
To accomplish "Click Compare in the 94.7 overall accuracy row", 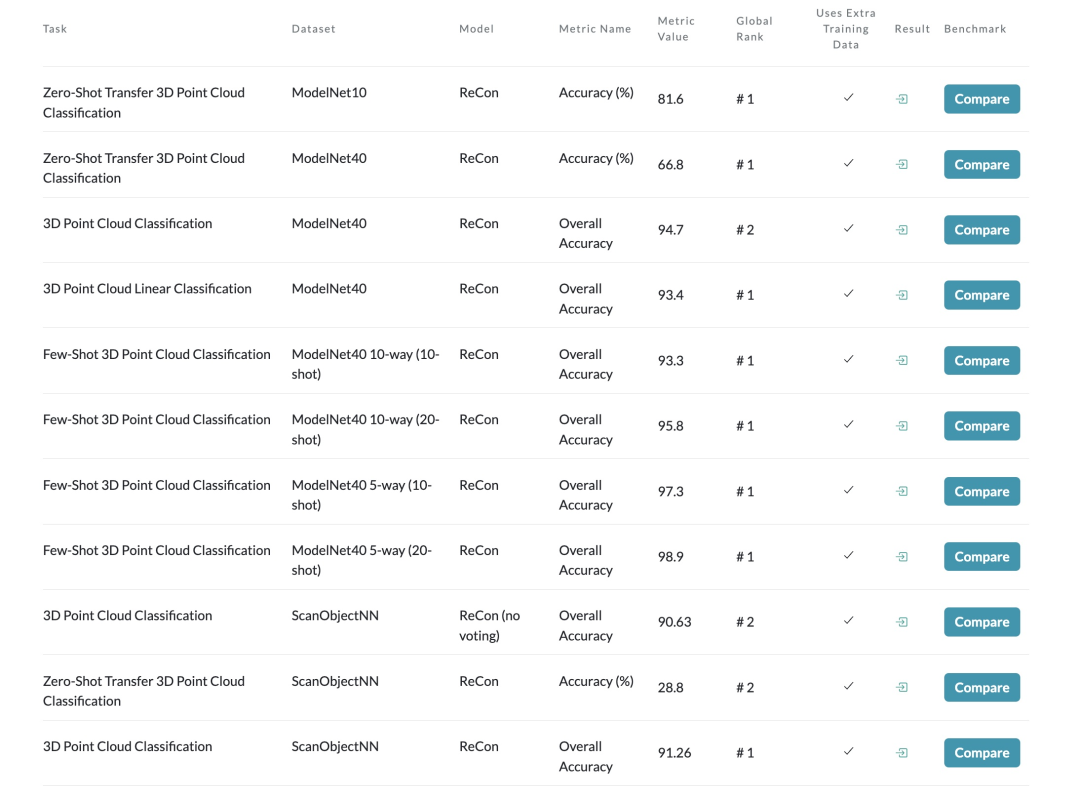I will point(981,230).
